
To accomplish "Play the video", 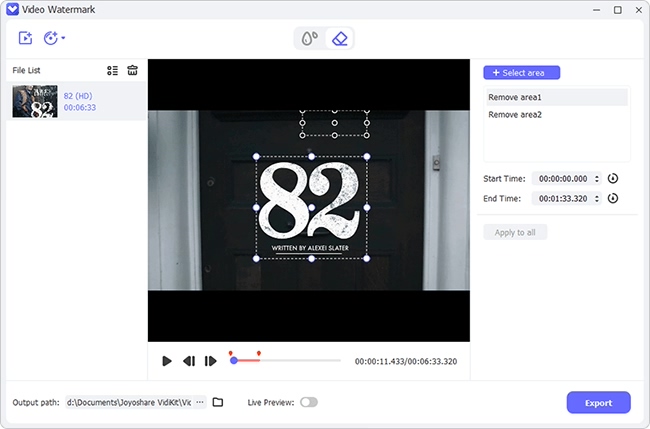I will [167, 361].
